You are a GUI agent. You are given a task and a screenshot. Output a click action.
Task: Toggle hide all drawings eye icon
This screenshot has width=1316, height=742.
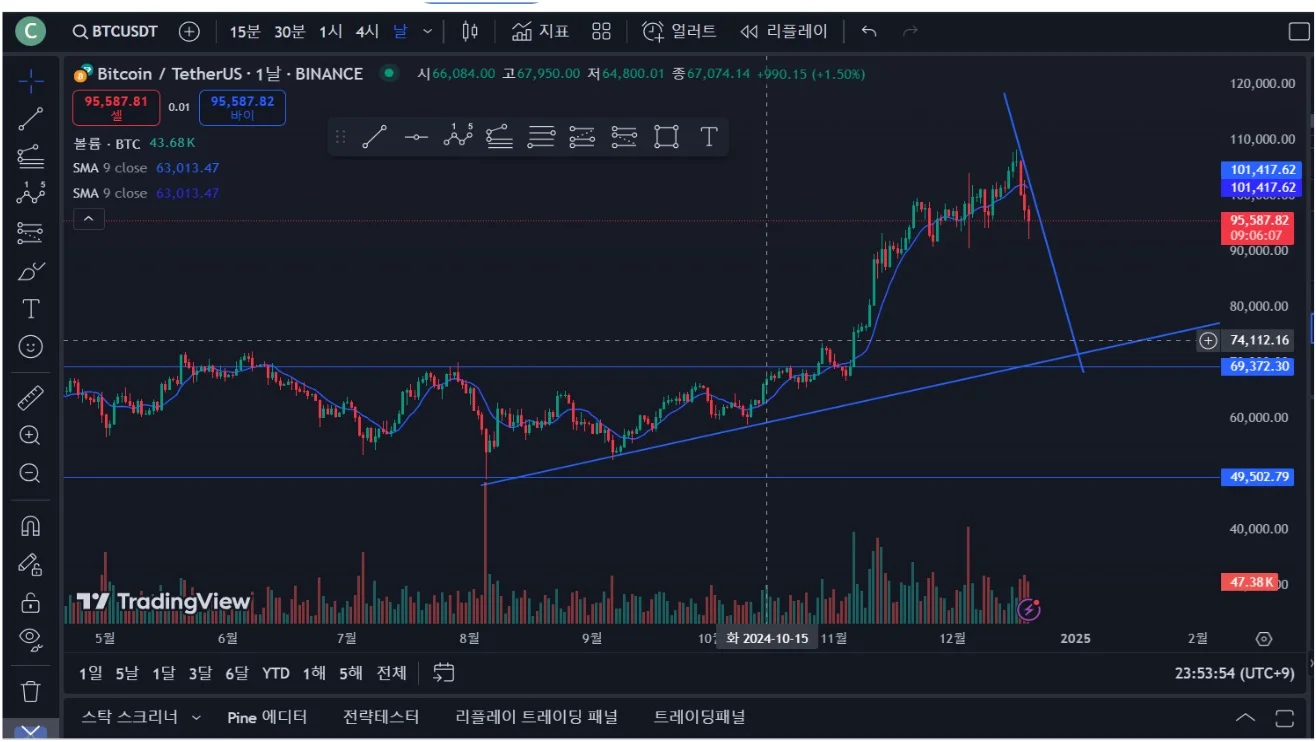tap(31, 640)
